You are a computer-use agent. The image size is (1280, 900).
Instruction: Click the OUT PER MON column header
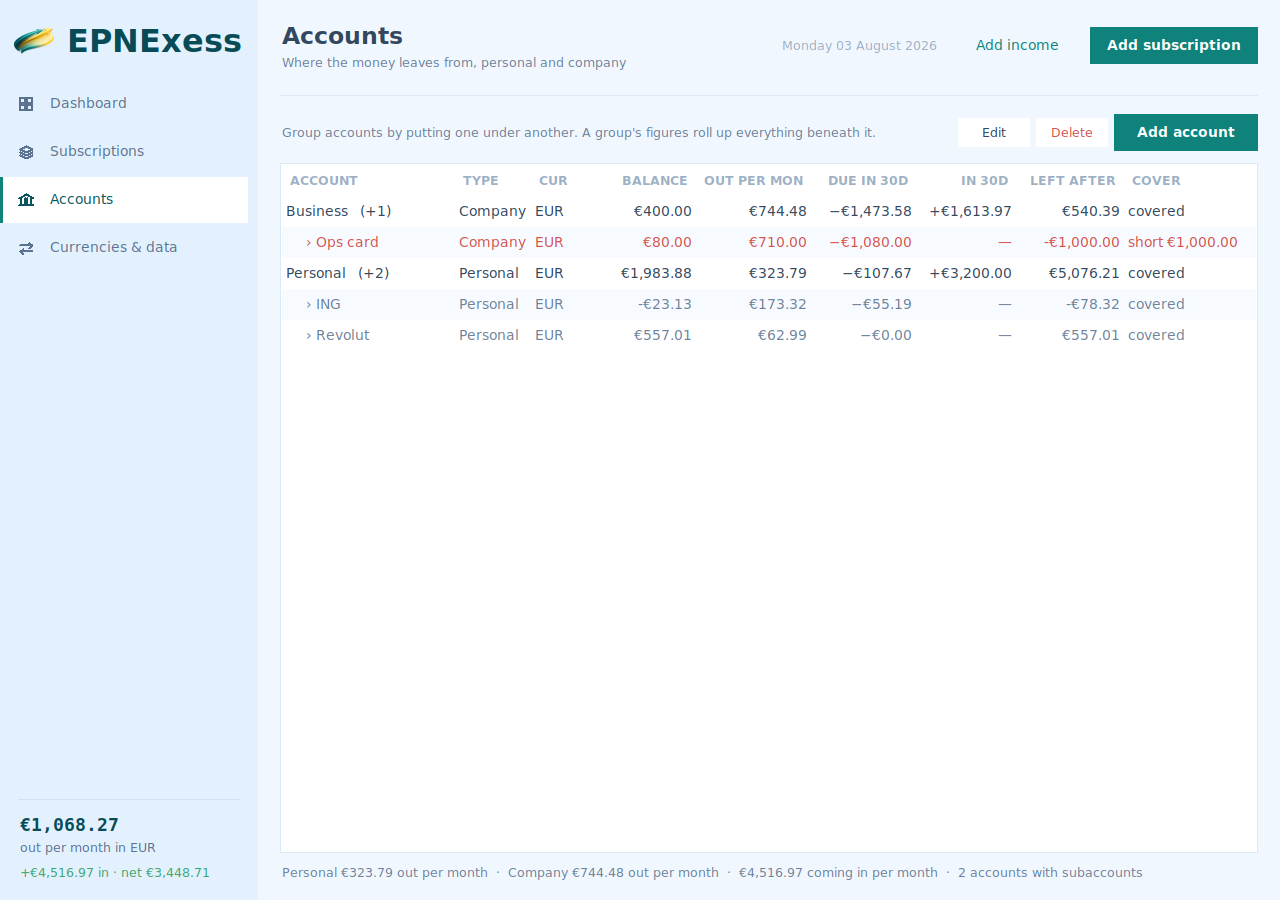(754, 181)
